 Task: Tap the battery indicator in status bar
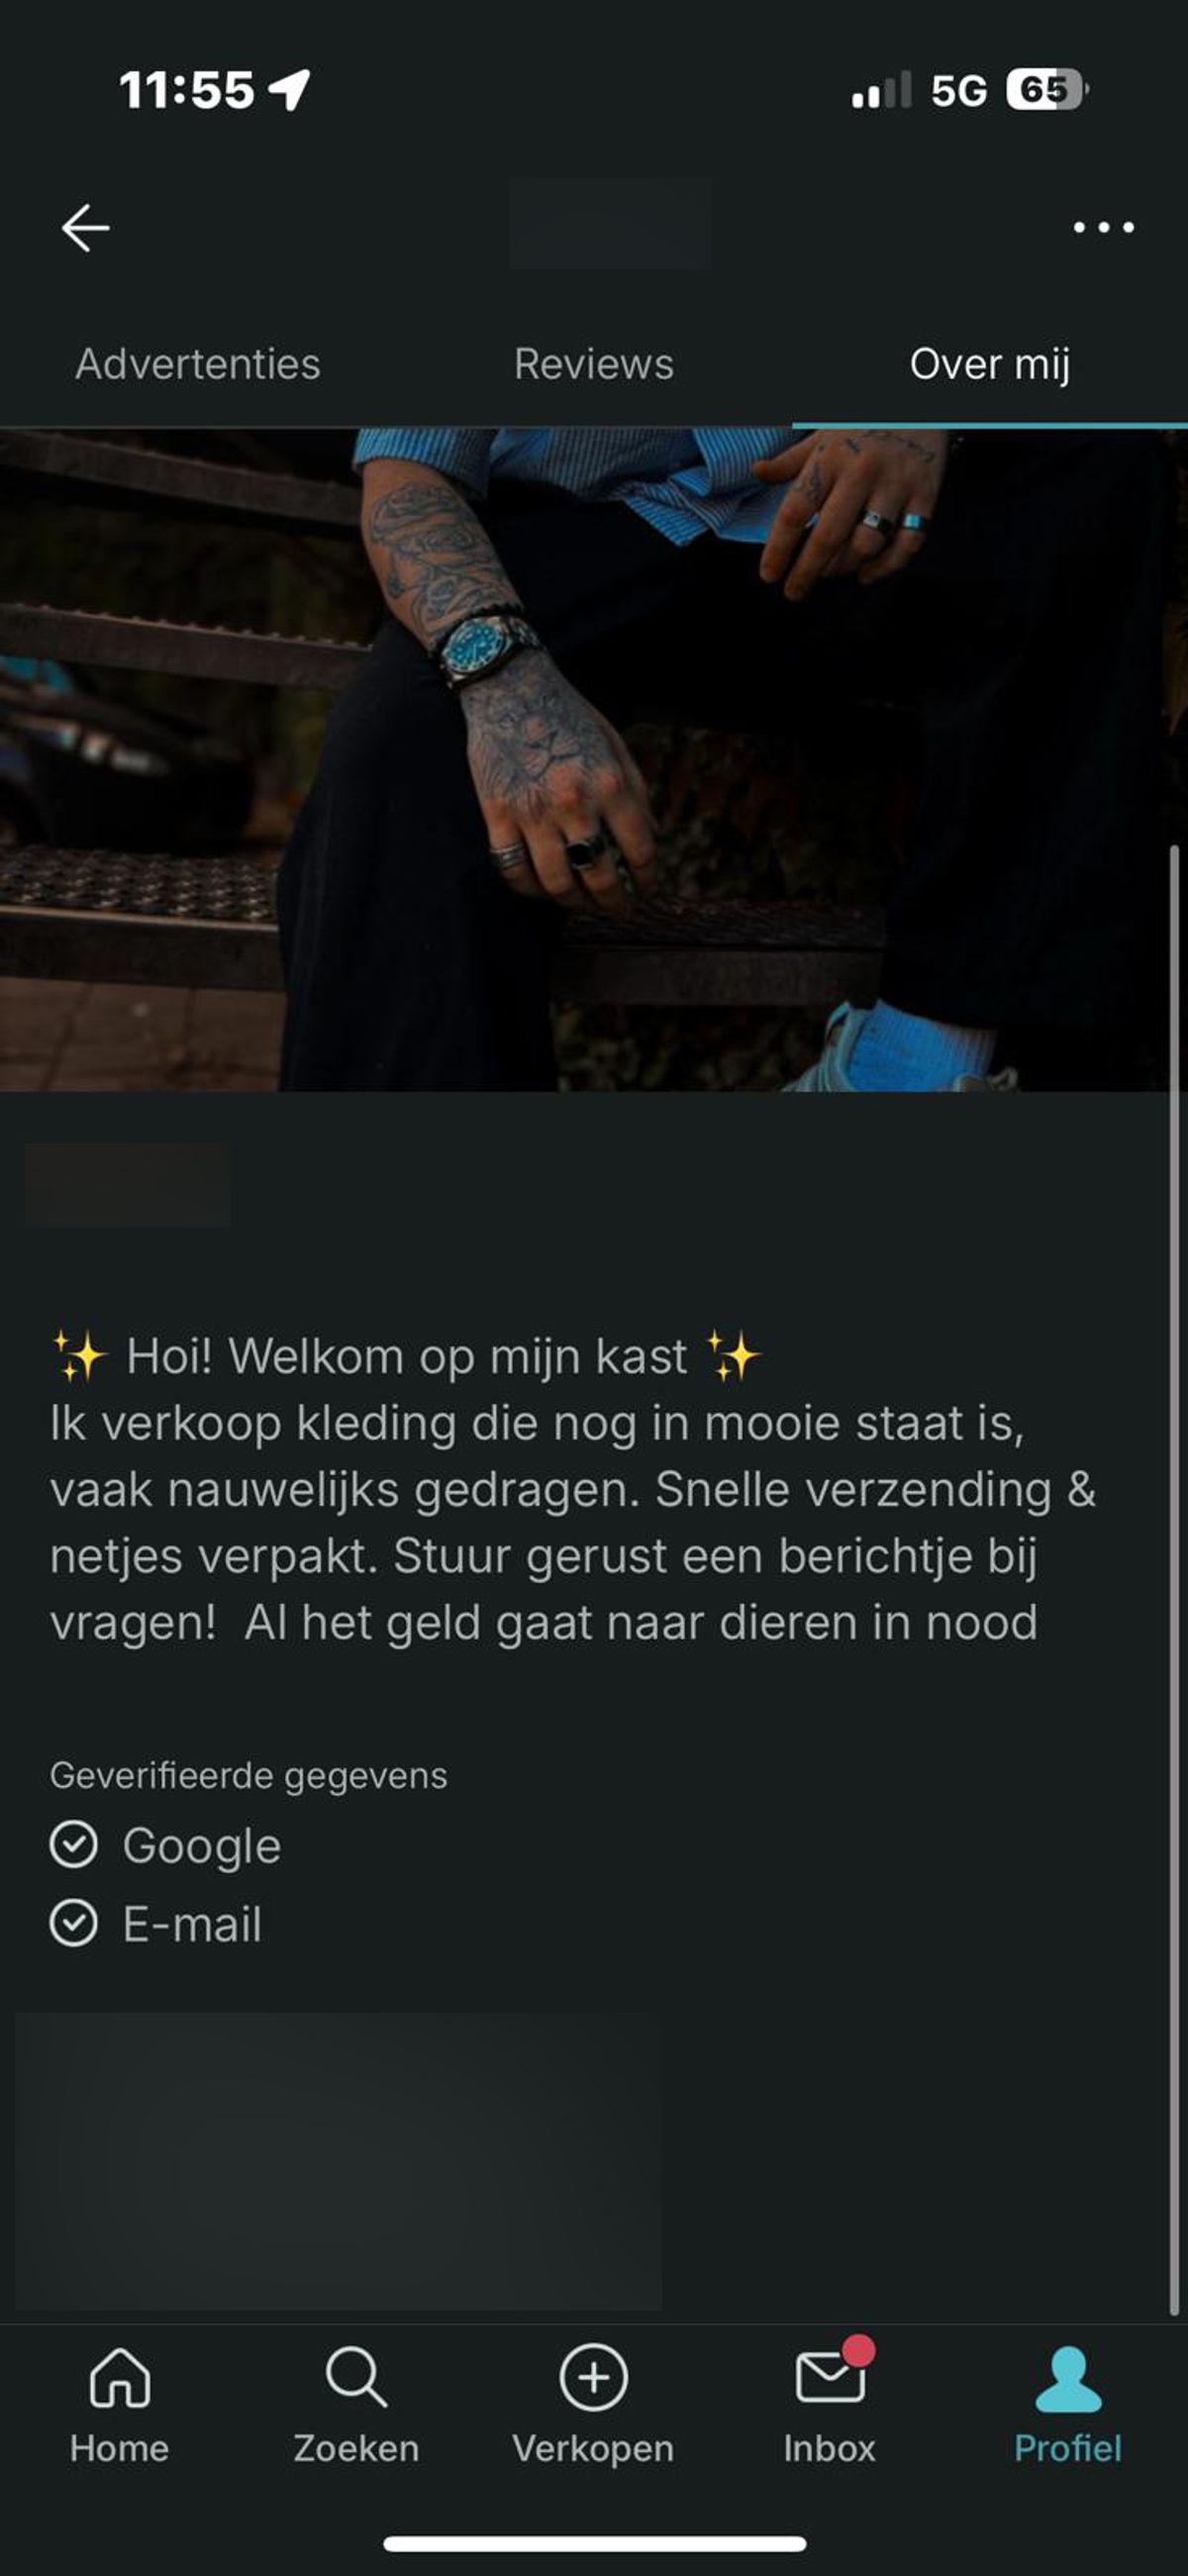1047,90
